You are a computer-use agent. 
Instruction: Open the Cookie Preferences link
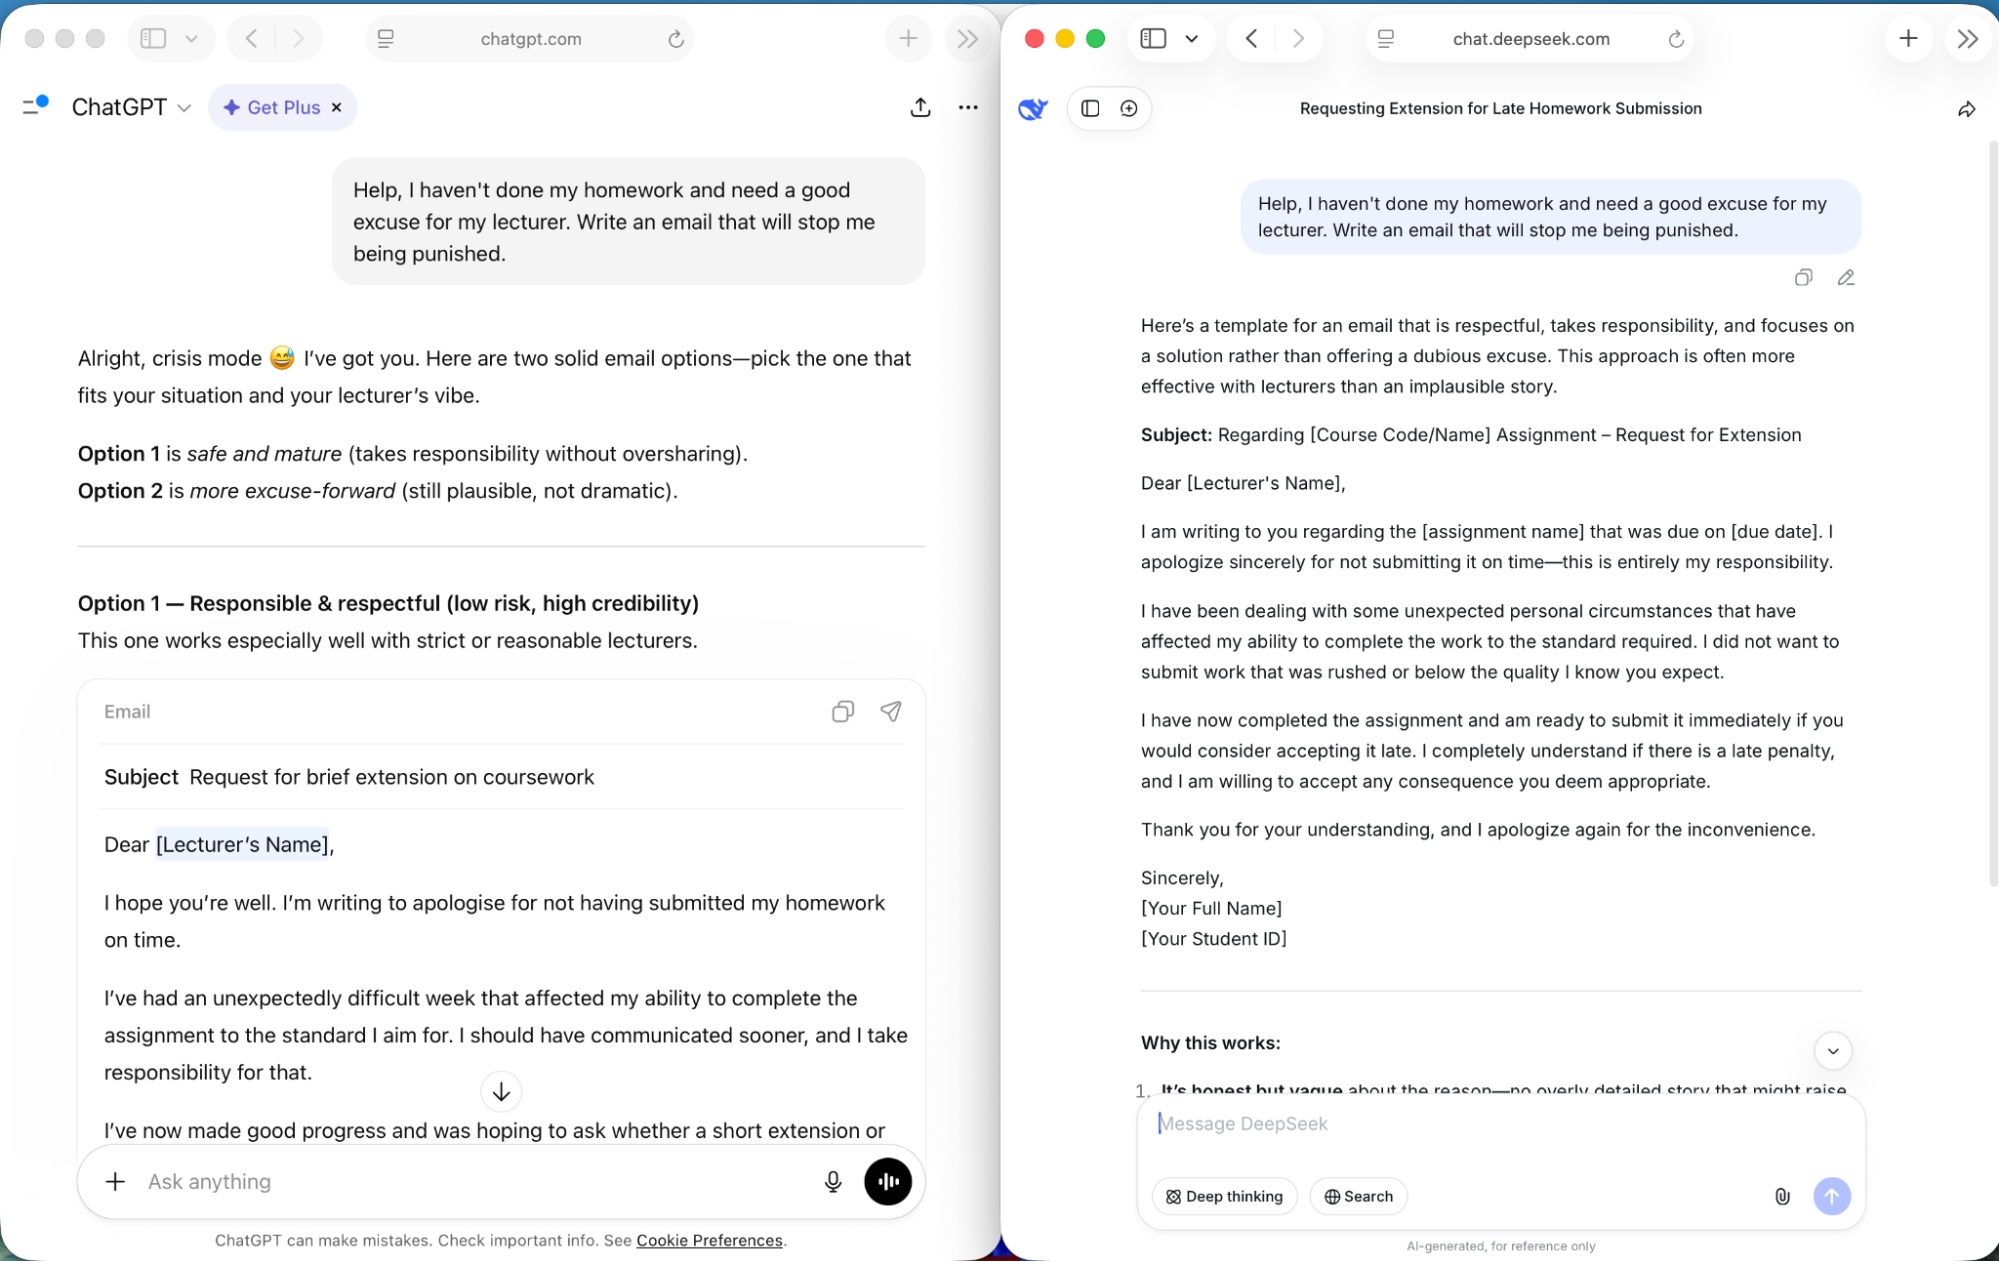(x=709, y=1240)
